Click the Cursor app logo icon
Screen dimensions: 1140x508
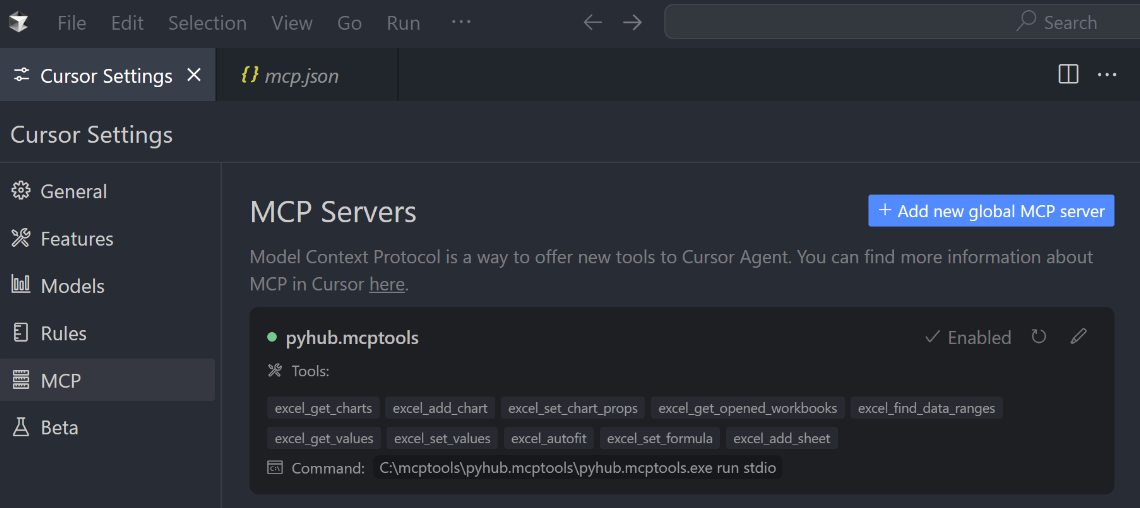18,22
